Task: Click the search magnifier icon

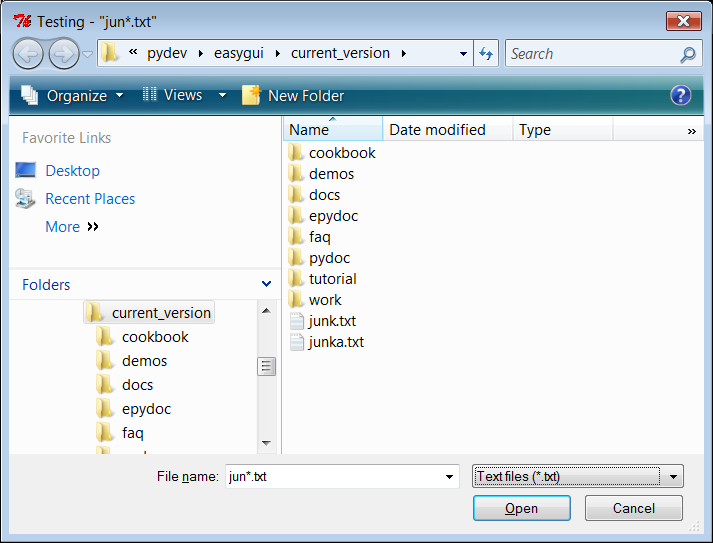Action: [x=687, y=54]
